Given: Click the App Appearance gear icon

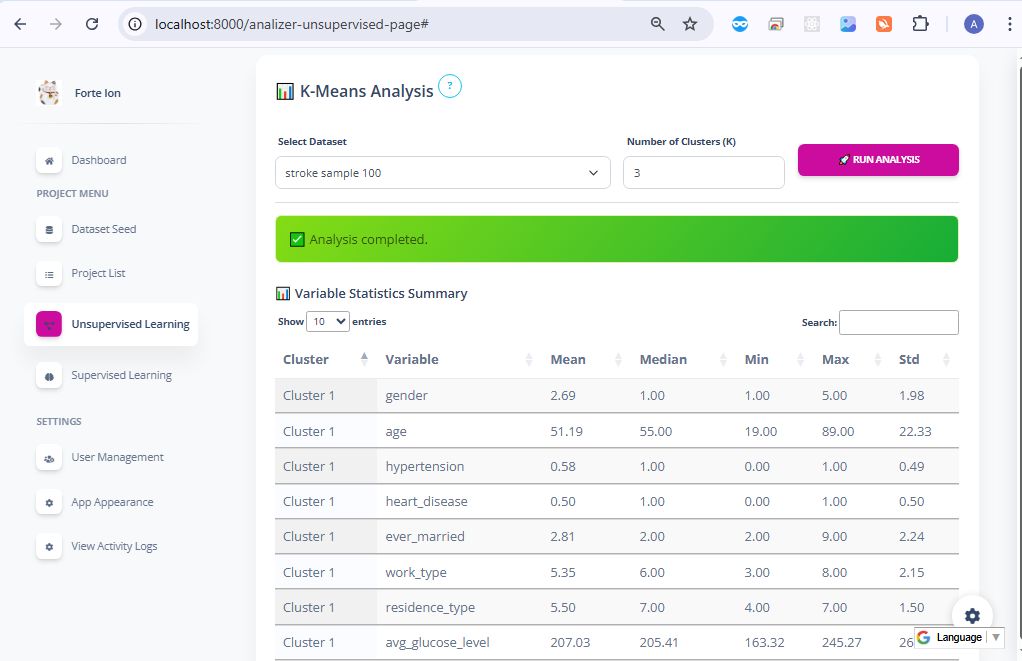Looking at the screenshot, I should [x=49, y=502].
